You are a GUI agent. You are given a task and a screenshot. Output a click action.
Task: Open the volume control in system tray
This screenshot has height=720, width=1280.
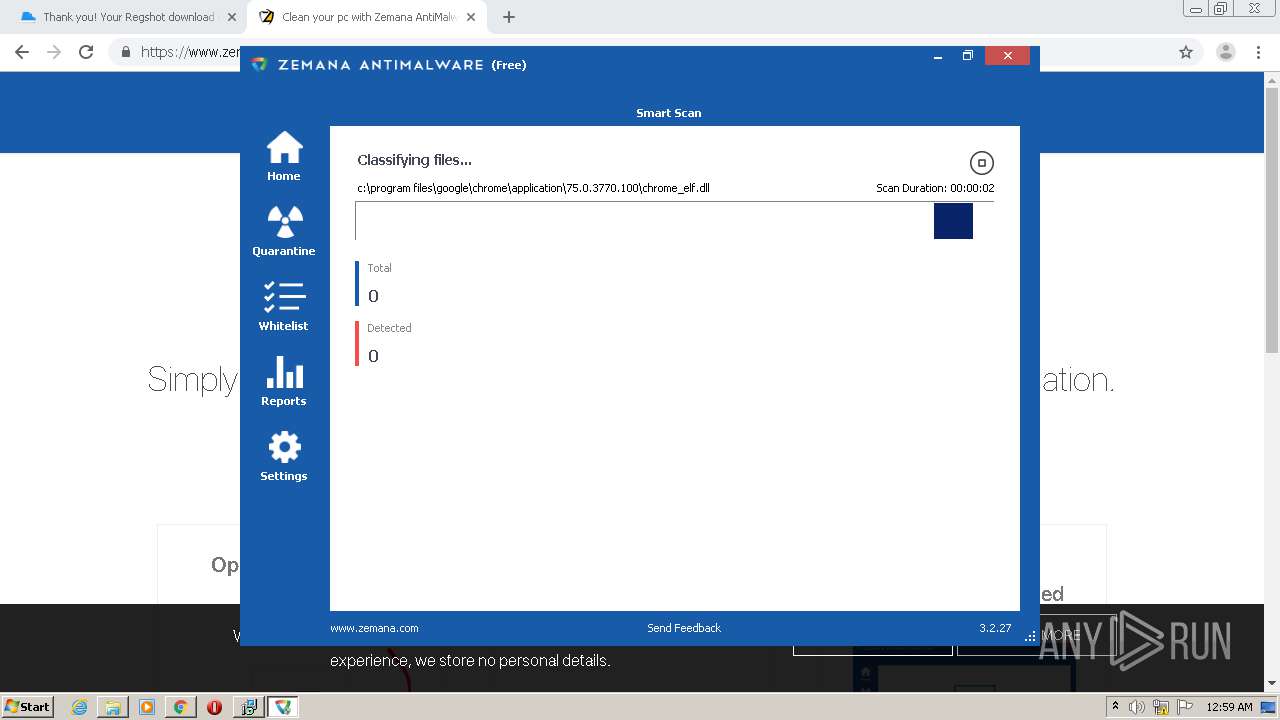pyautogui.click(x=1137, y=707)
